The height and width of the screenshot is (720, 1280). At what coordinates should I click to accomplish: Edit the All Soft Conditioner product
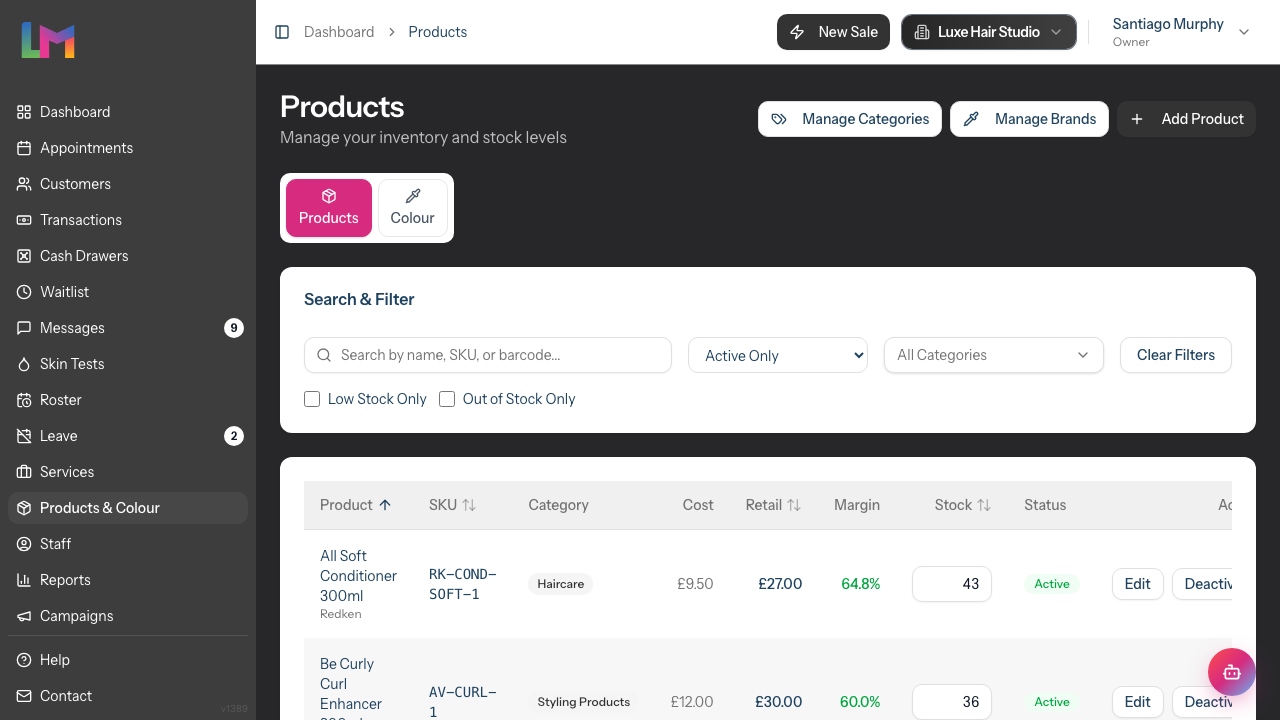coord(1138,584)
